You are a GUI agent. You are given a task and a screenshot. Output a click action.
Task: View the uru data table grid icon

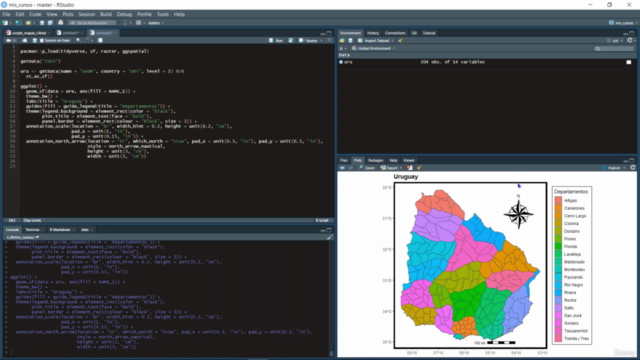[629, 62]
